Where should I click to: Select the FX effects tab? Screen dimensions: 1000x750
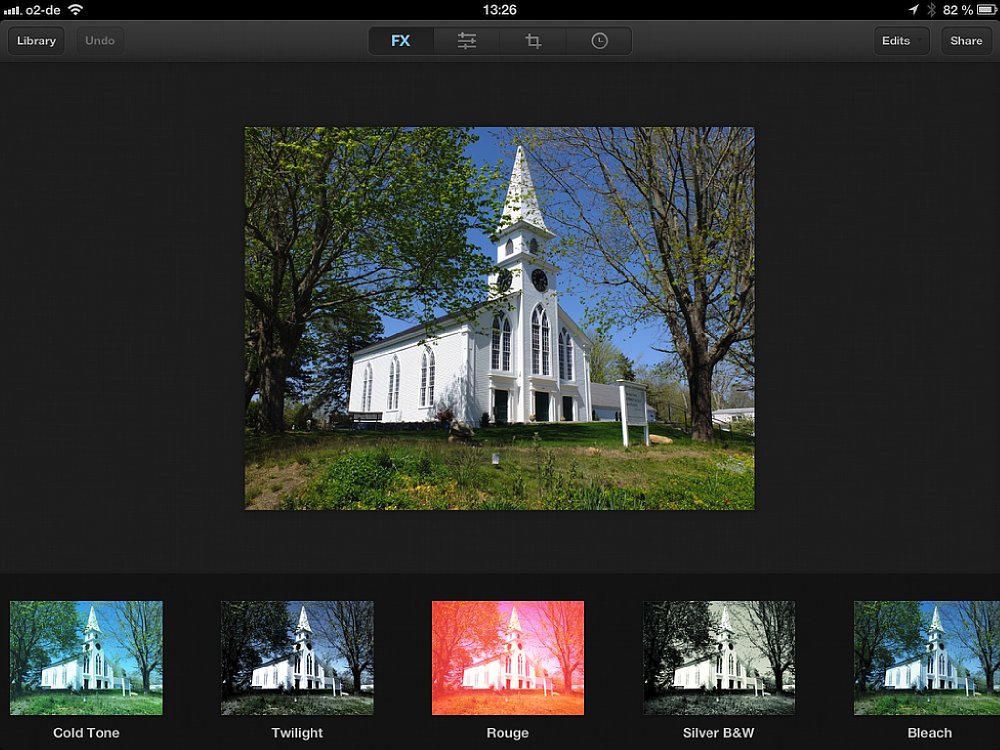point(401,41)
